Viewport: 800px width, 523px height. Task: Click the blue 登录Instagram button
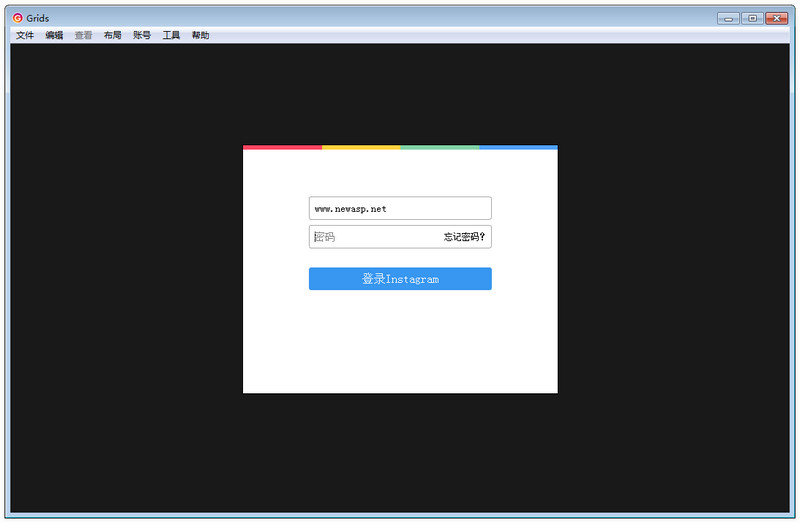(400, 279)
